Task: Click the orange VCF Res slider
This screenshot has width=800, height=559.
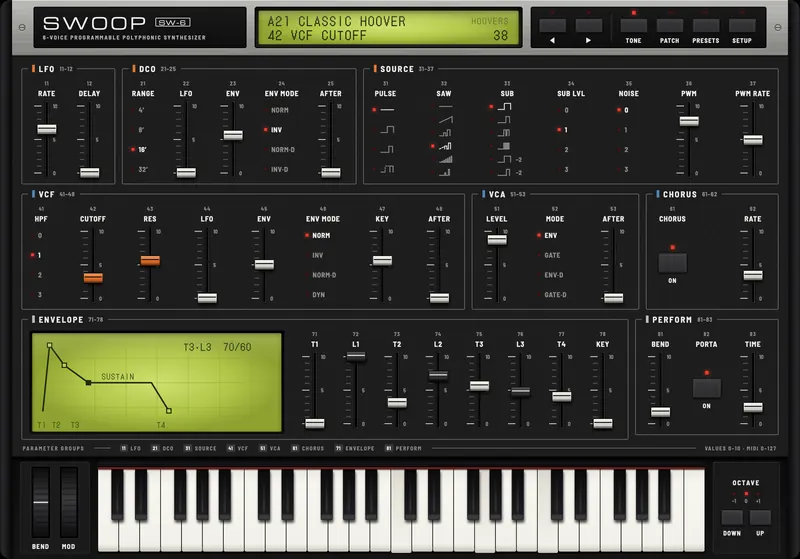Action: [x=150, y=261]
